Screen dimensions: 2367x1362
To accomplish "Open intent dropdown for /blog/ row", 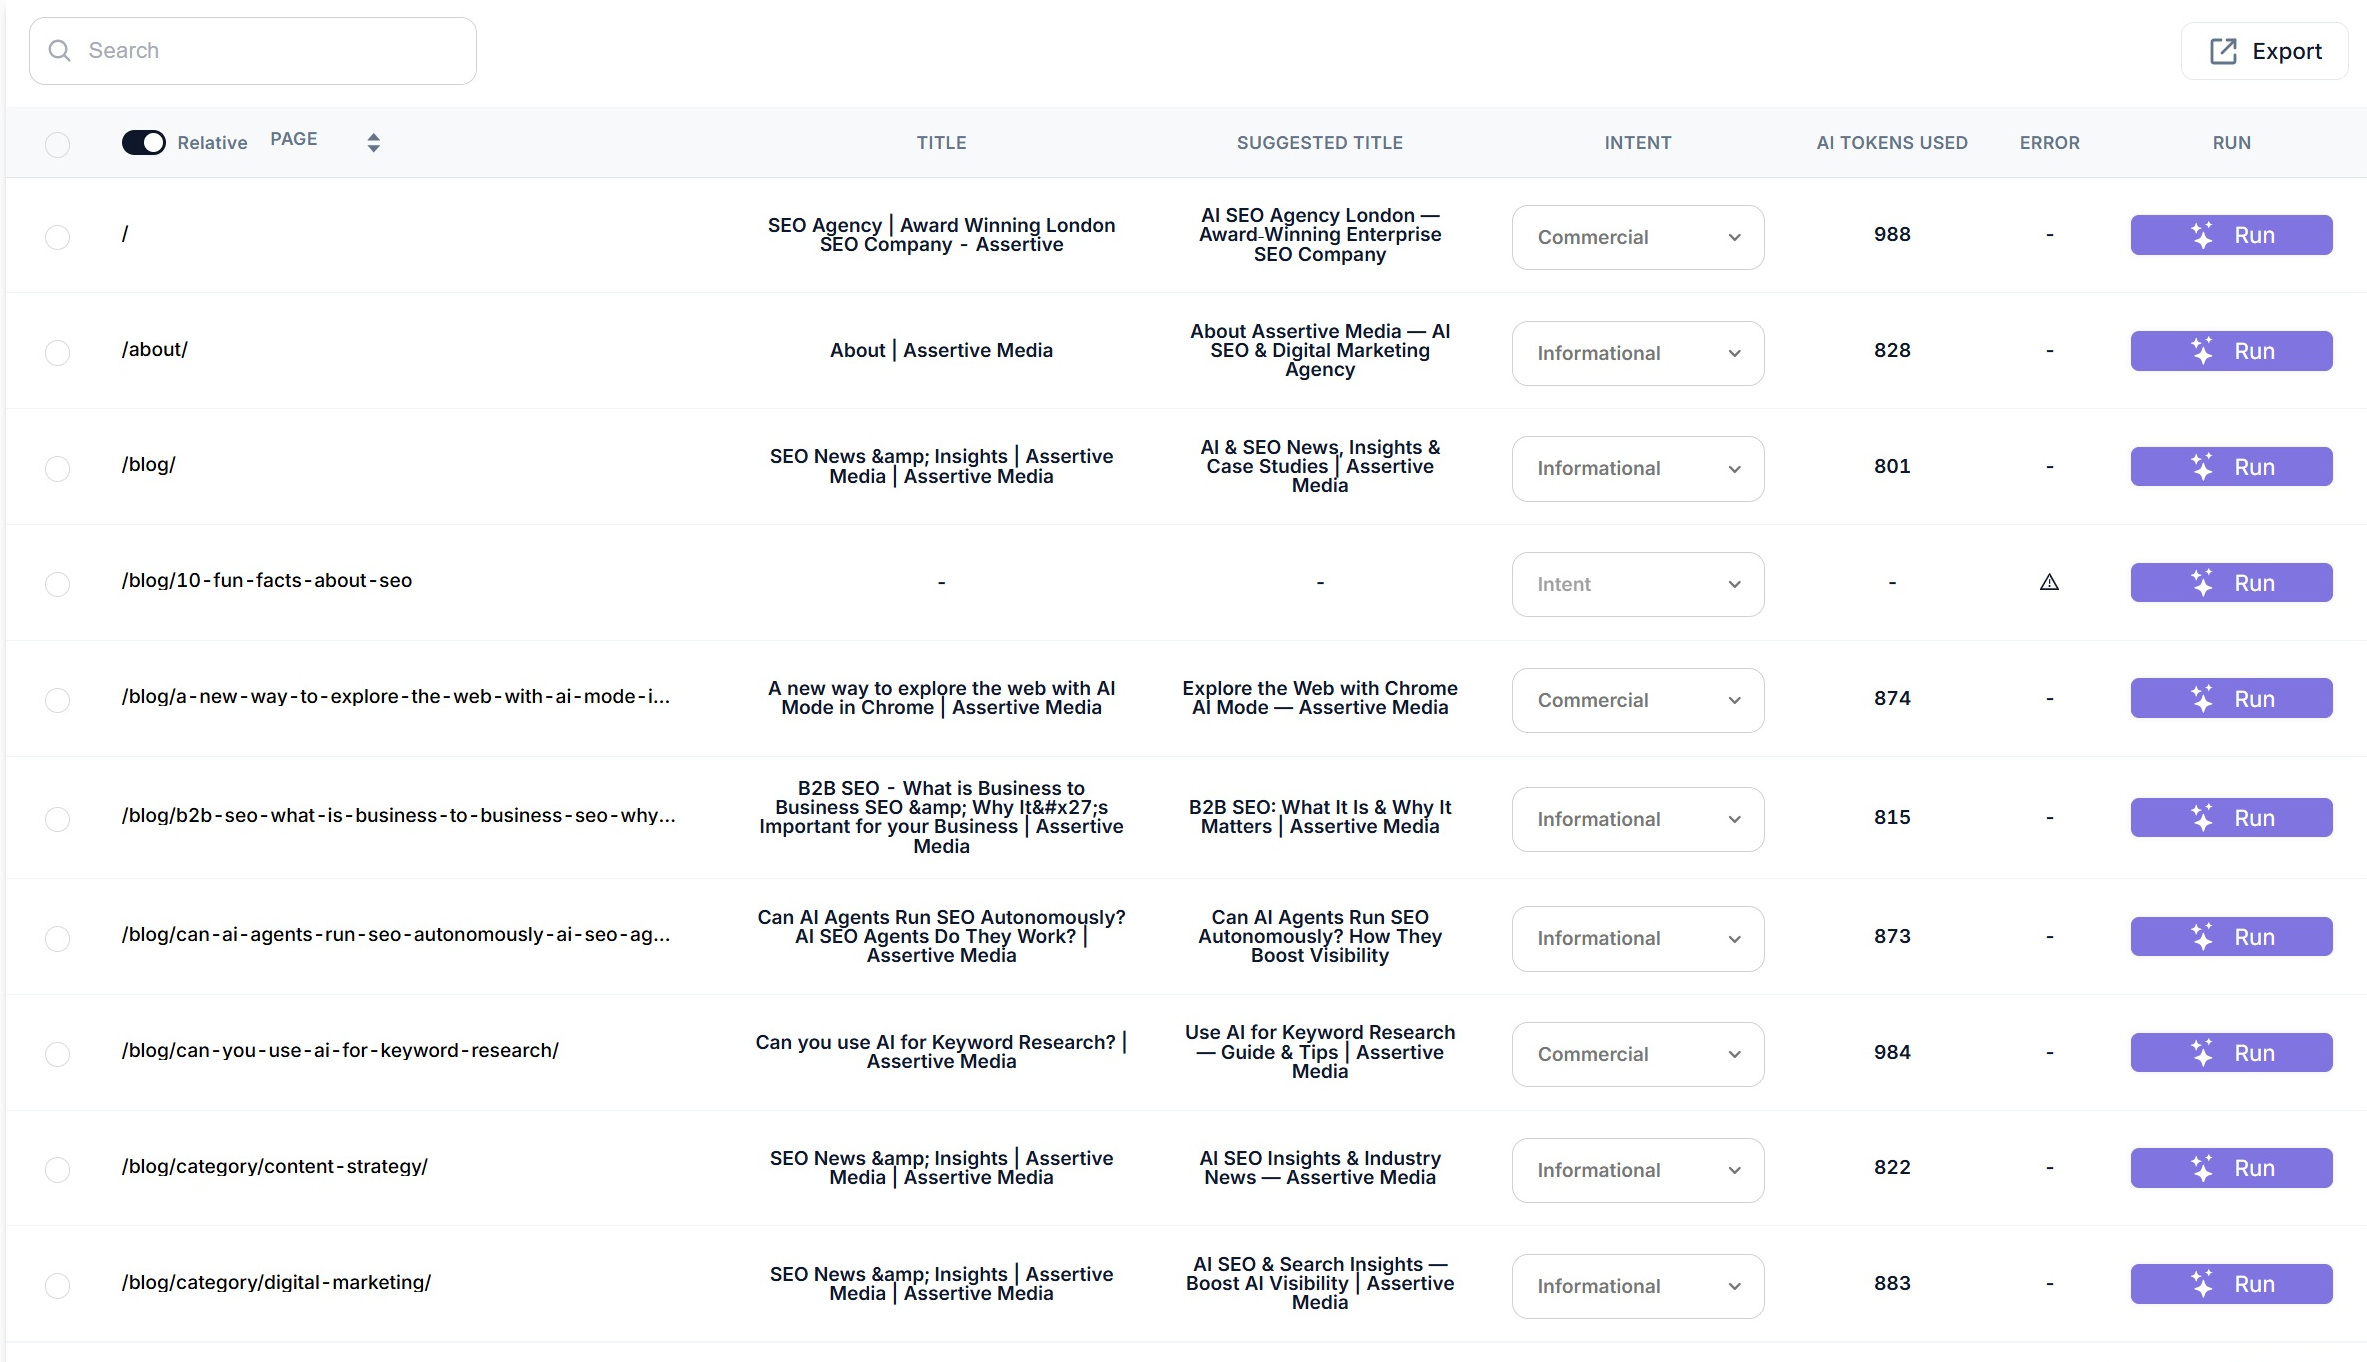I will [x=1638, y=468].
